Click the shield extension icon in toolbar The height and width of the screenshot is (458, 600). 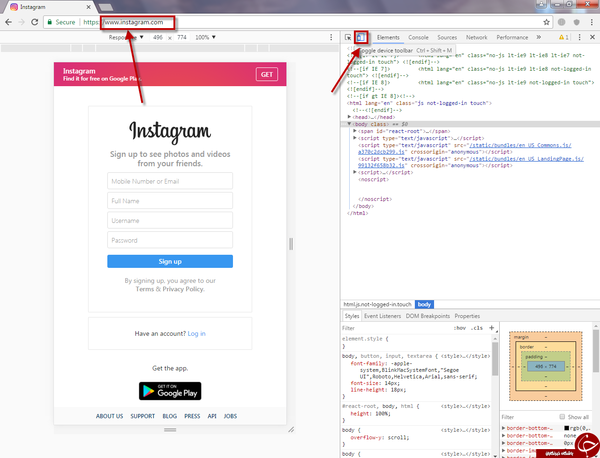point(577,22)
